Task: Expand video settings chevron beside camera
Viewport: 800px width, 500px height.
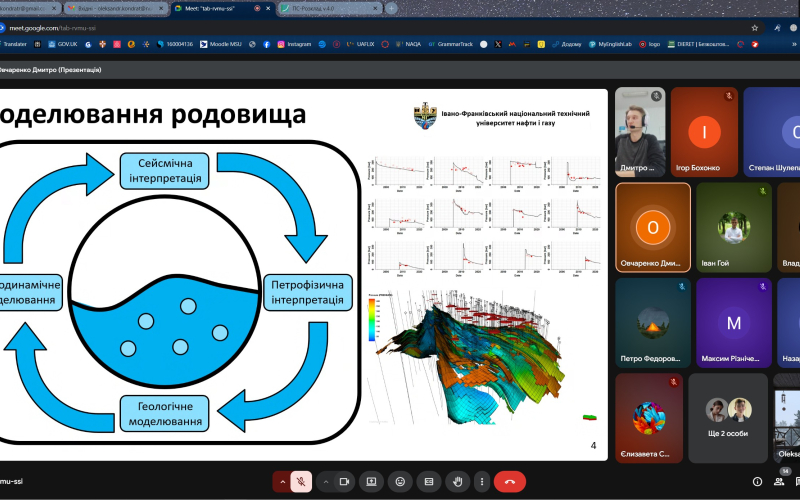Action: (x=325, y=482)
